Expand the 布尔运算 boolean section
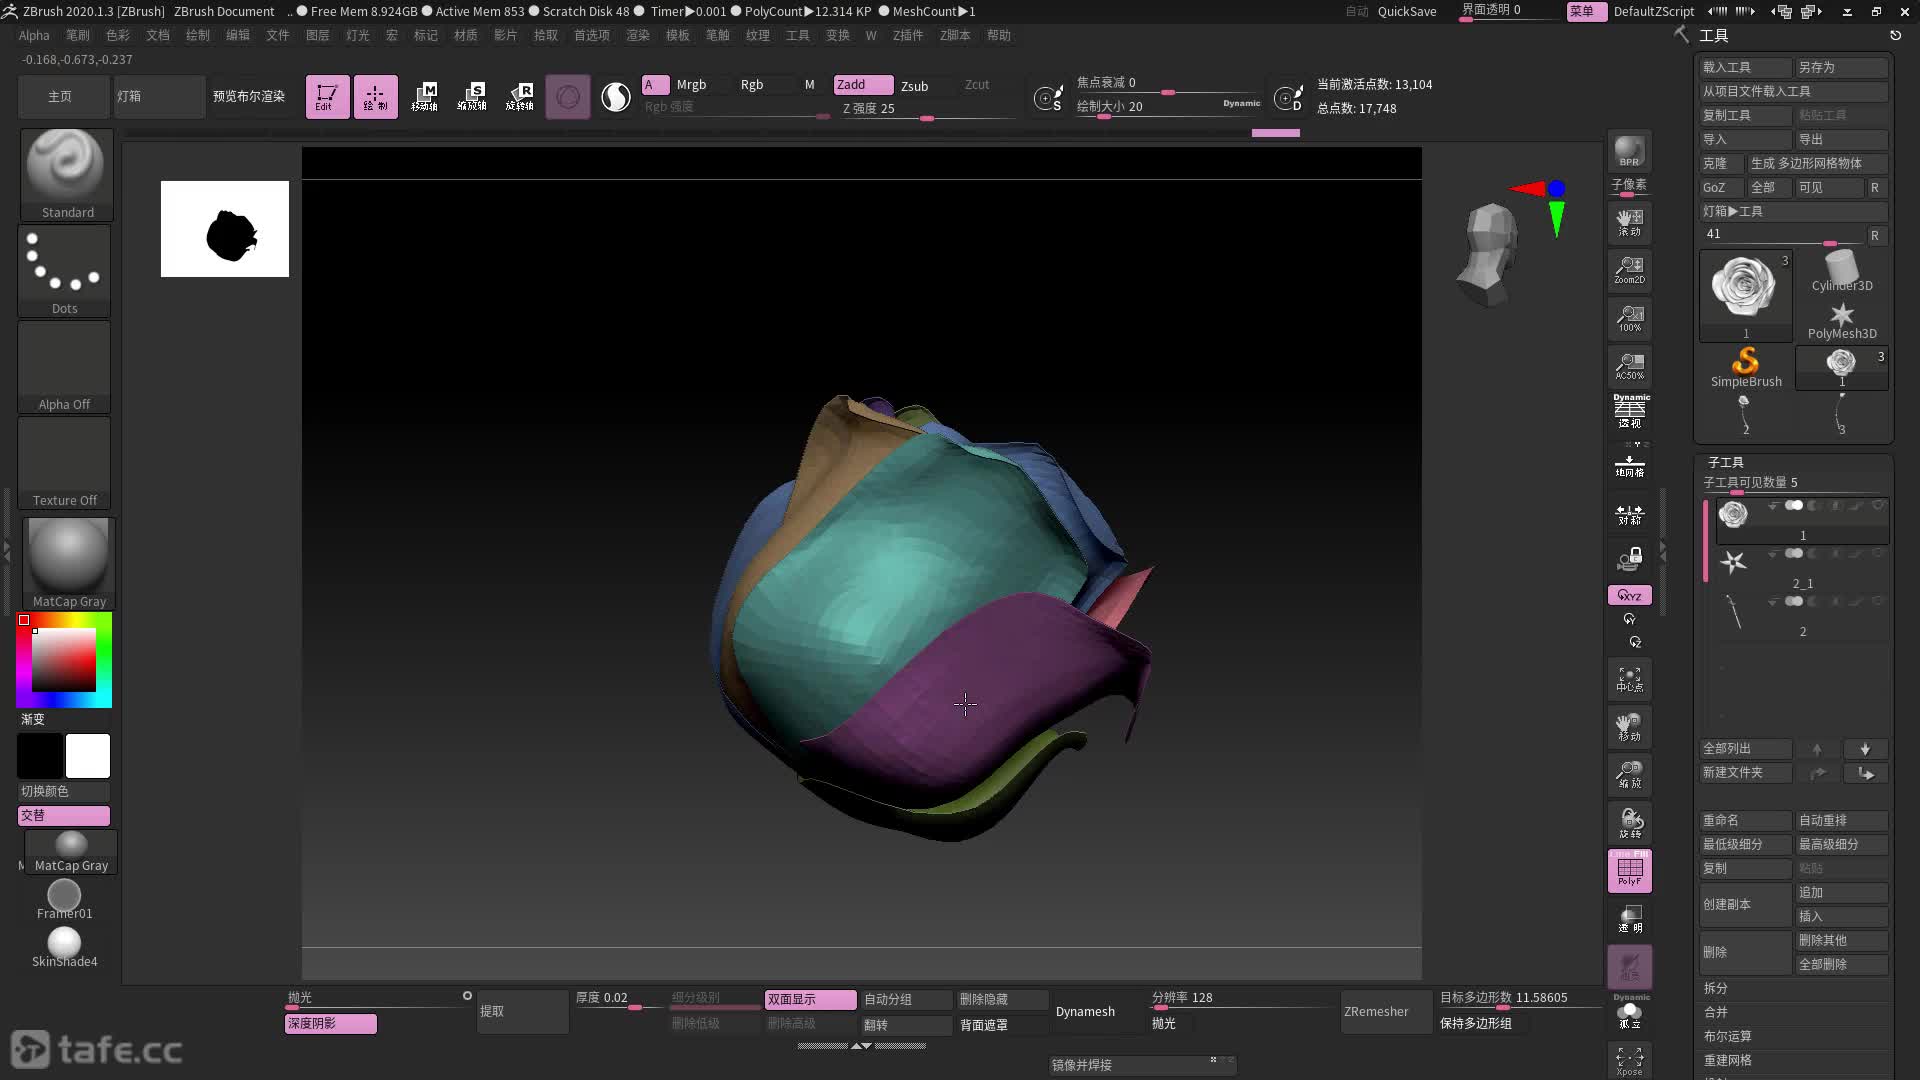The image size is (1920, 1080). tap(1727, 1036)
